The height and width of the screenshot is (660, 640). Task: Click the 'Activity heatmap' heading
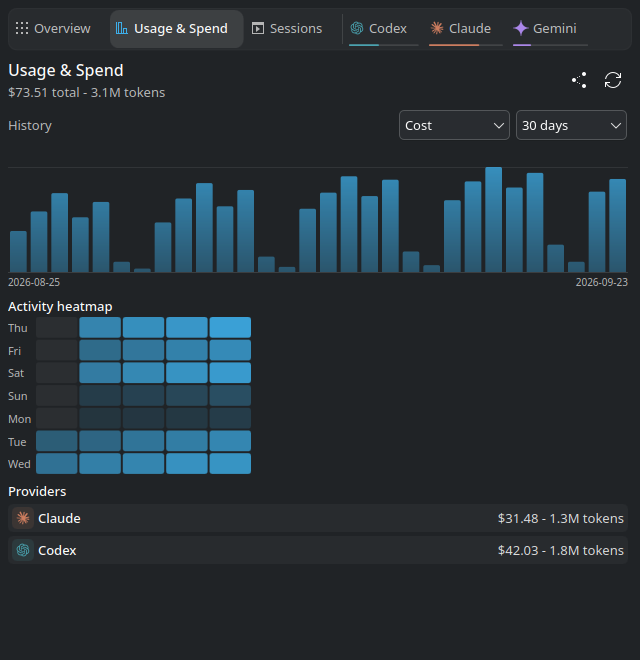tap(60, 306)
